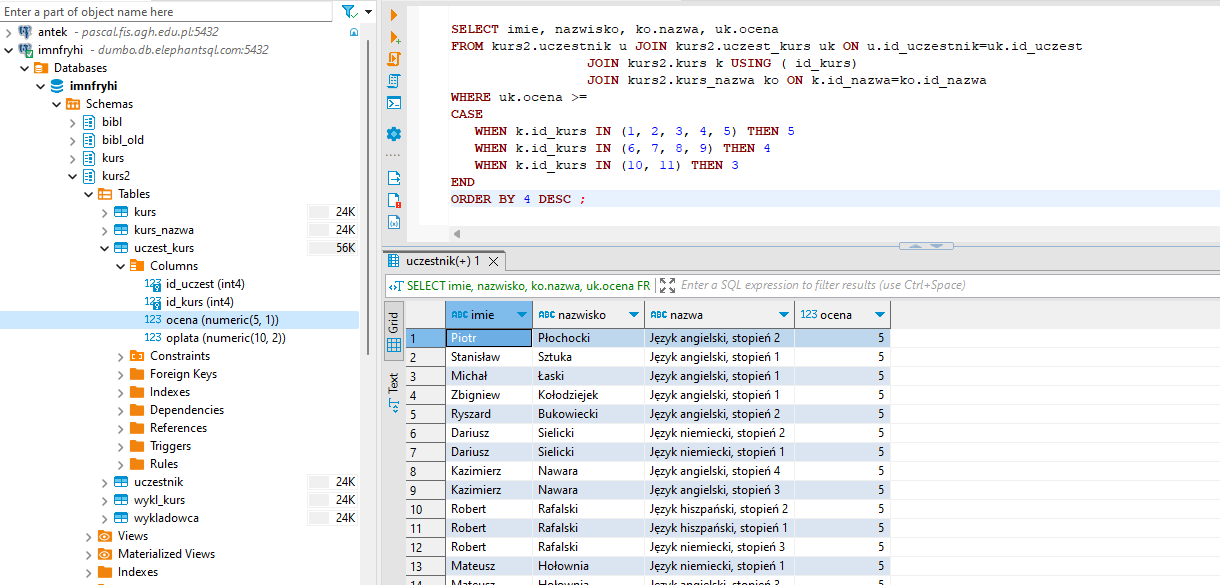Show the execution plan icon

click(x=394, y=81)
